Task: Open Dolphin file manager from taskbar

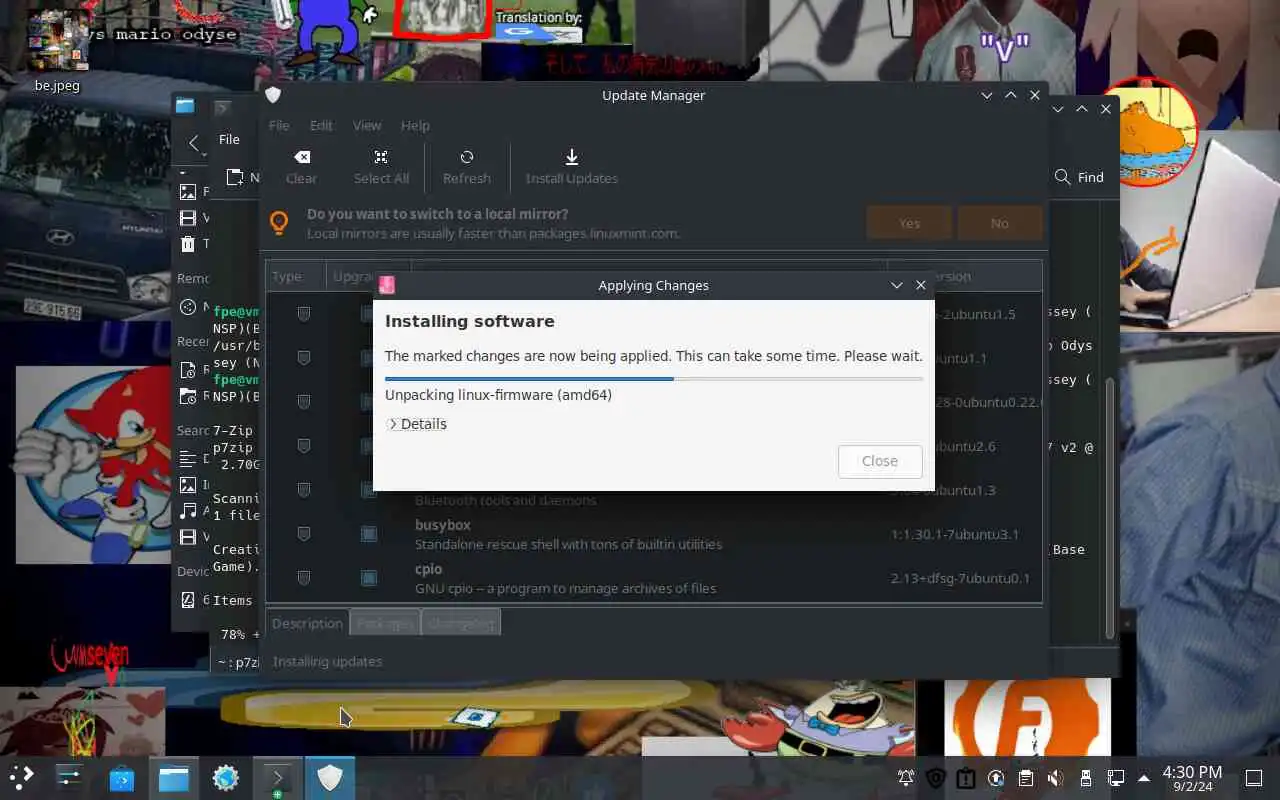Action: coord(174,778)
